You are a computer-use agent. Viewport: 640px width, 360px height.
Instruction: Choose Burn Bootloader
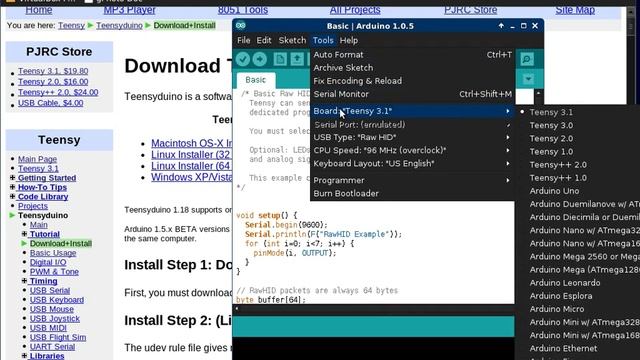[412, 193]
